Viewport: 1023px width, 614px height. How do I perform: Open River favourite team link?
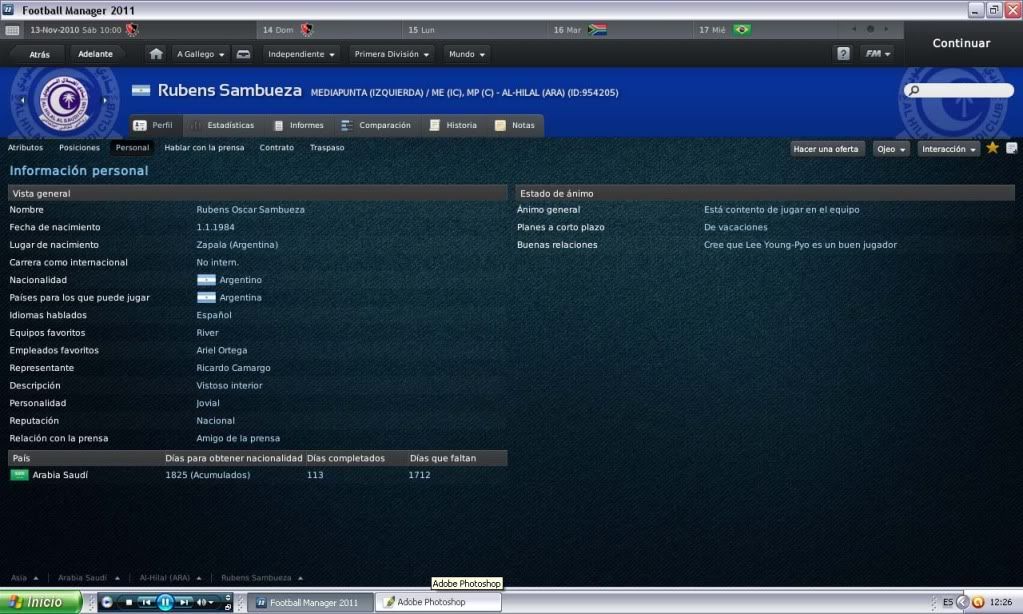point(207,333)
